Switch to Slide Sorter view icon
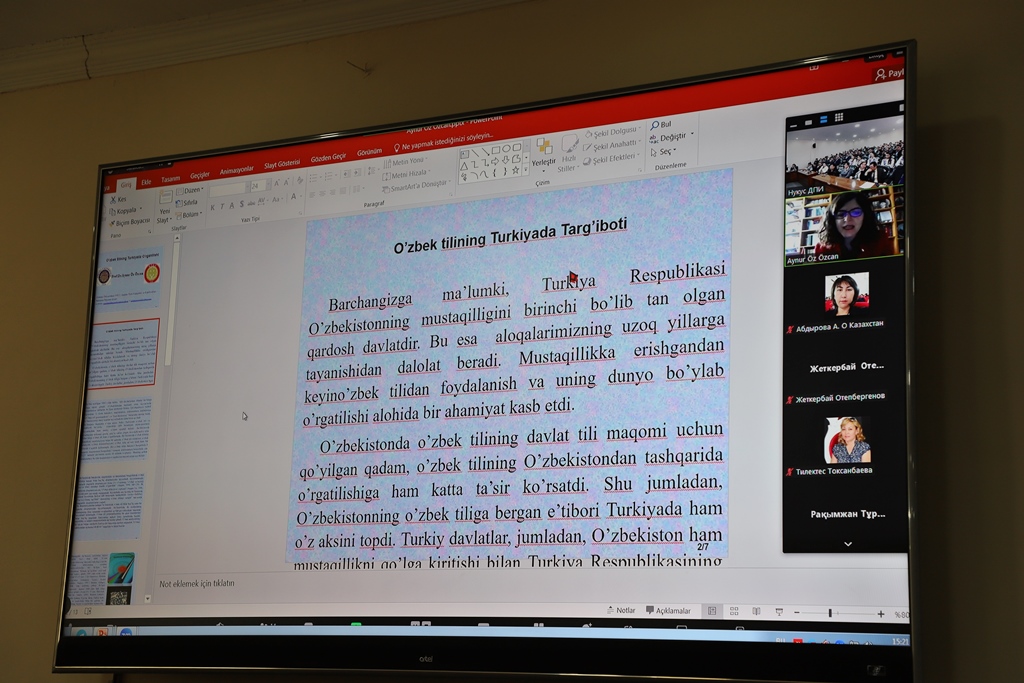 [733, 611]
